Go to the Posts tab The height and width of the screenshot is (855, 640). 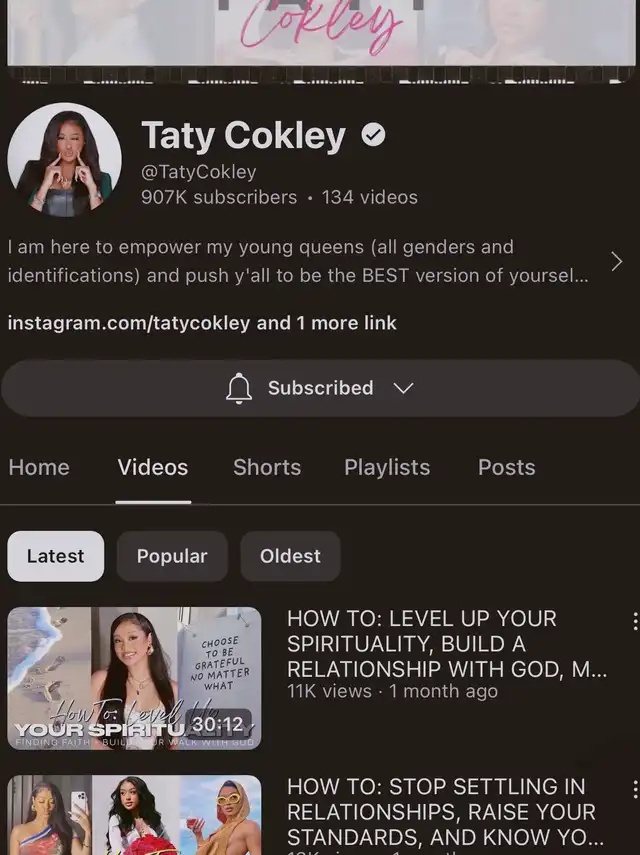point(506,467)
